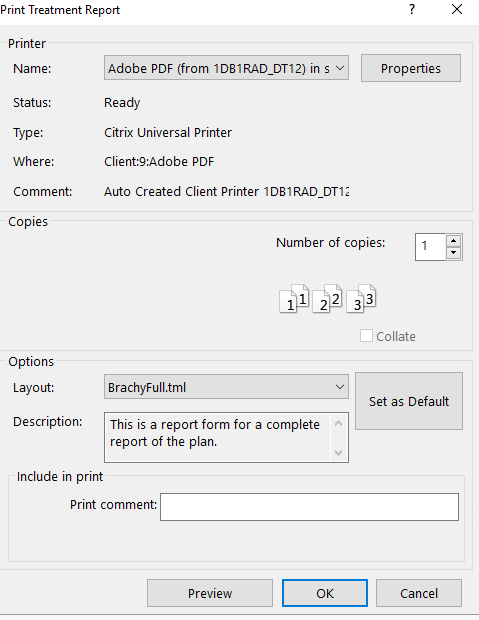Open the report Preview
Image resolution: width=479 pixels, height=620 pixels.
(x=210, y=593)
